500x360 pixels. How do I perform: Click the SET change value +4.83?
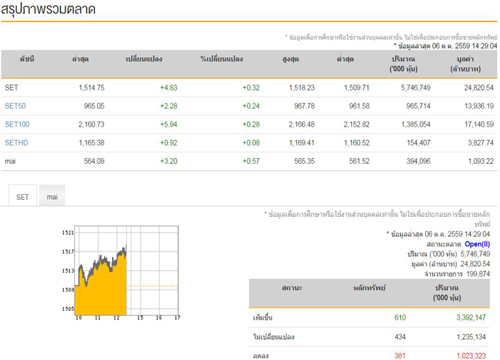tap(169, 88)
